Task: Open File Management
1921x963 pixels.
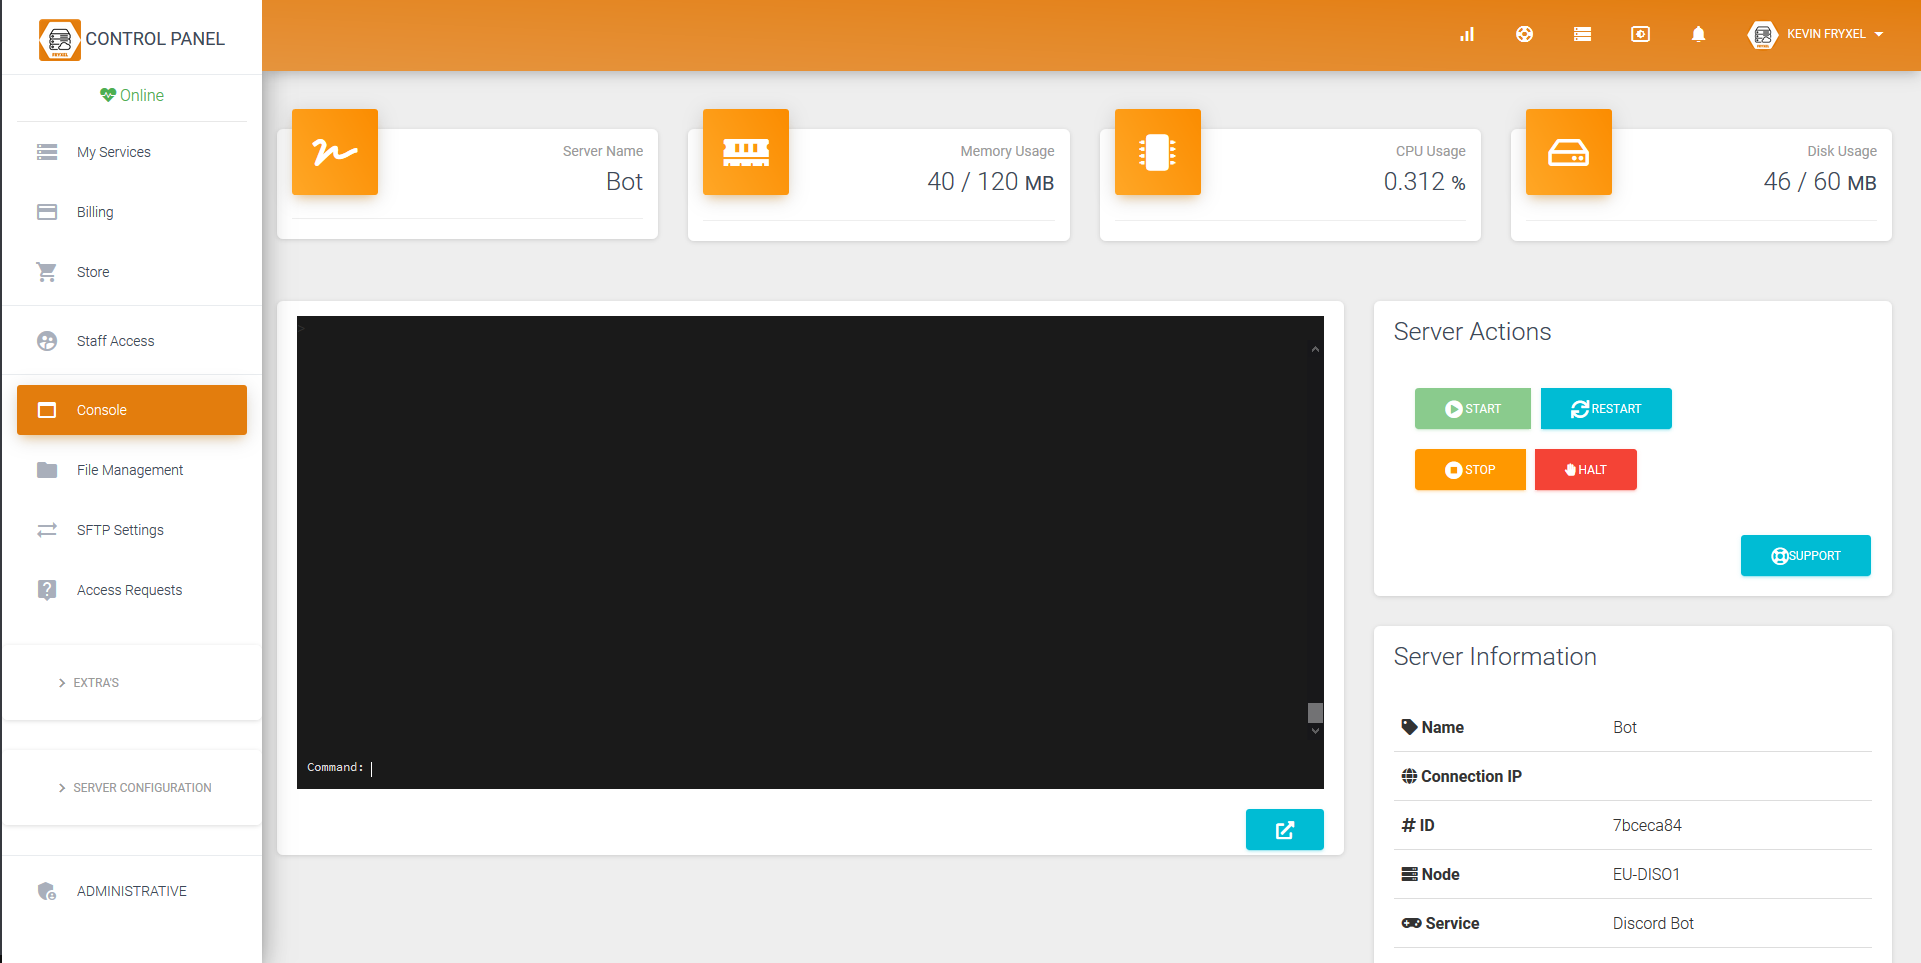Action: pos(132,470)
